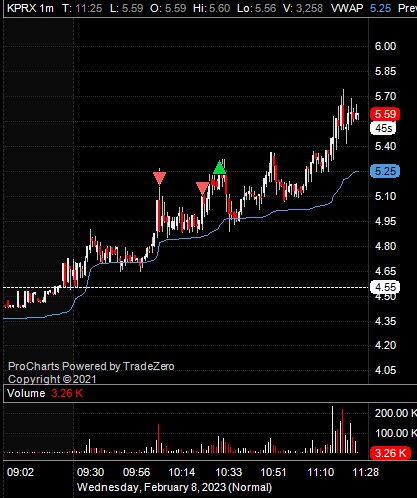Click the 200.00 K volume axis label
The height and width of the screenshot is (498, 417).
(x=395, y=413)
